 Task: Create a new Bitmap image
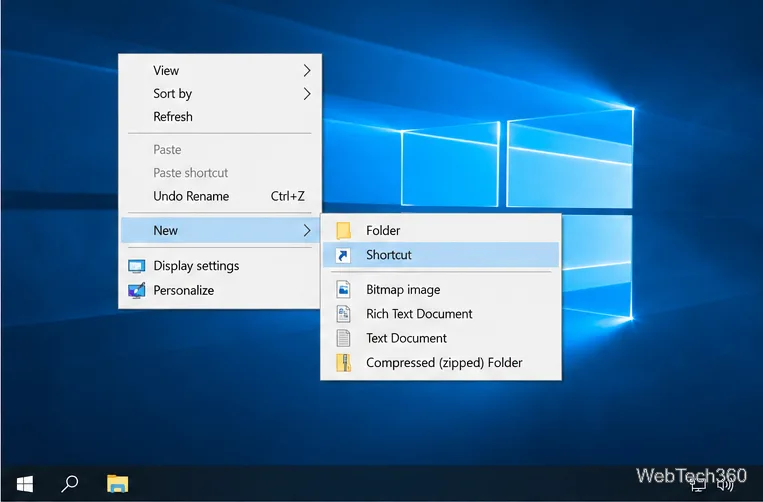[440, 289]
